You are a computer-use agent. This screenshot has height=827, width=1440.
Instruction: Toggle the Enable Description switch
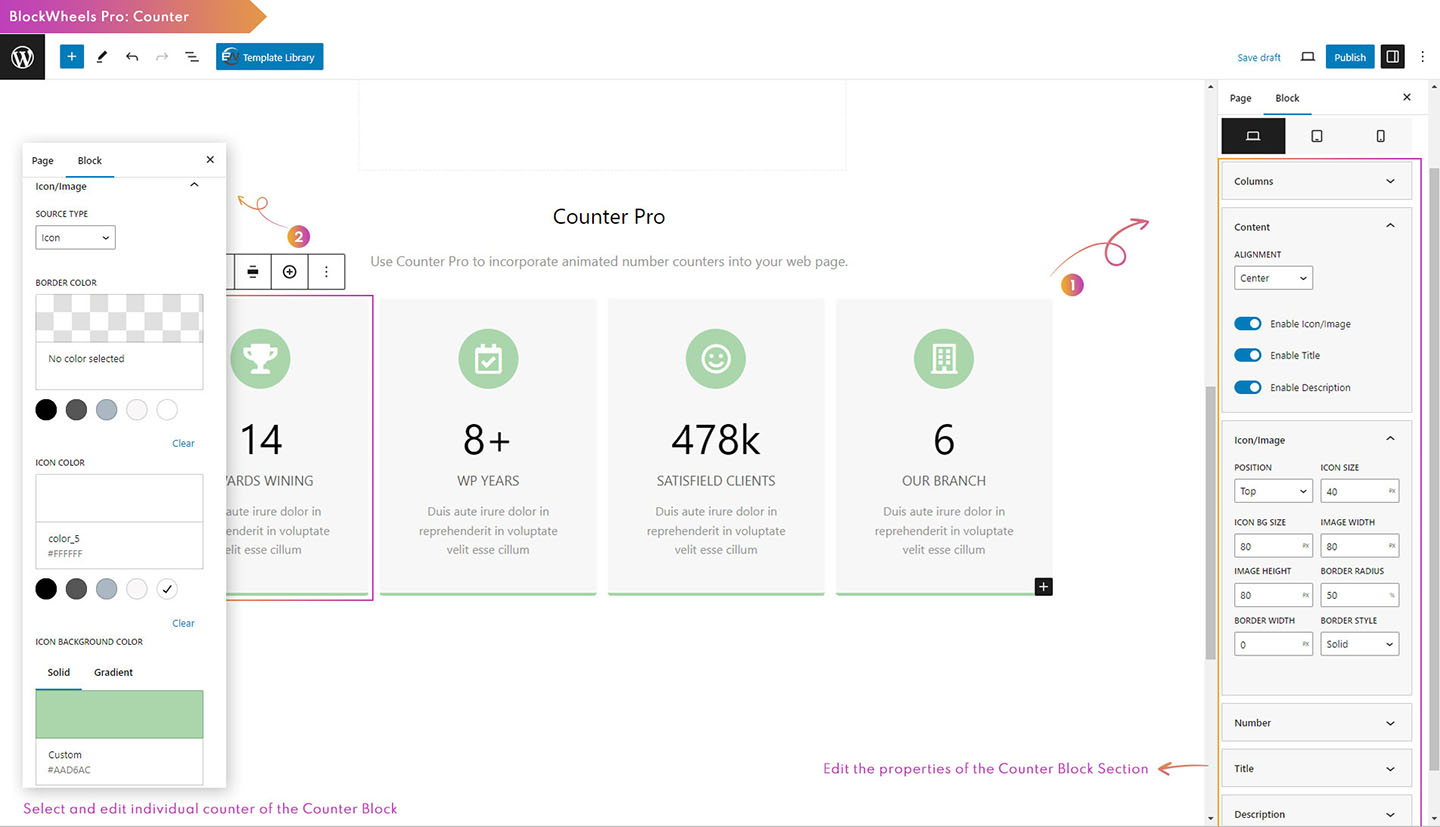[x=1247, y=387]
